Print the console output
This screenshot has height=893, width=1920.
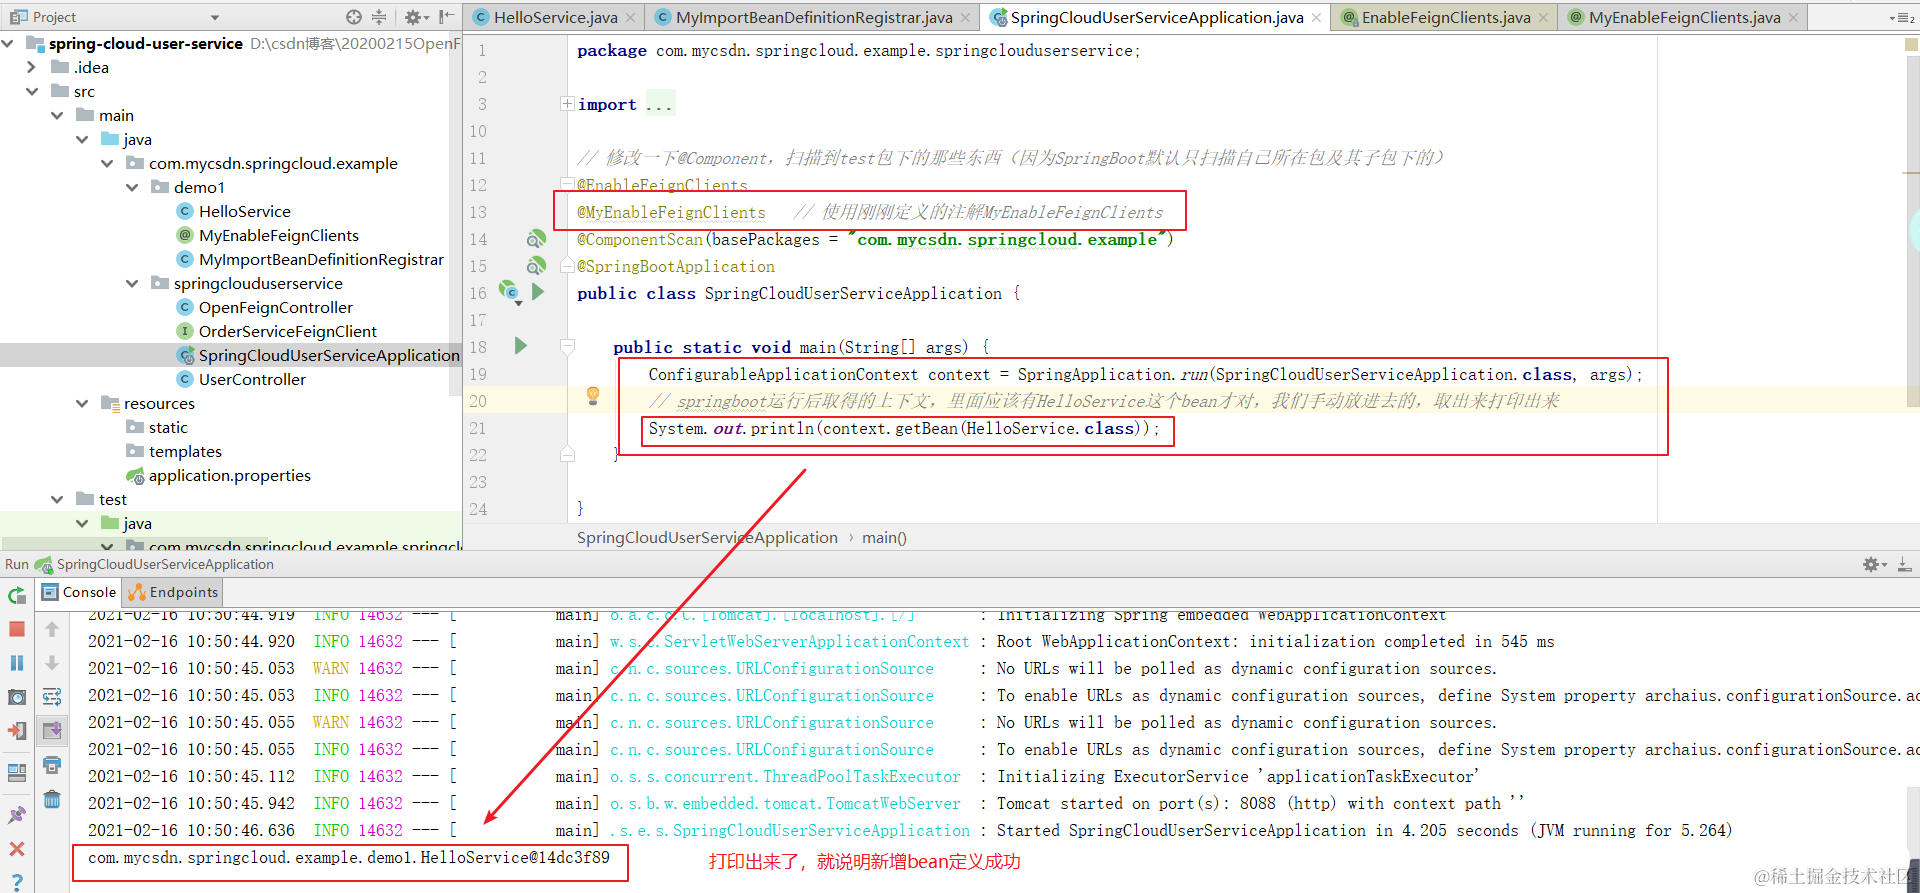[x=52, y=765]
